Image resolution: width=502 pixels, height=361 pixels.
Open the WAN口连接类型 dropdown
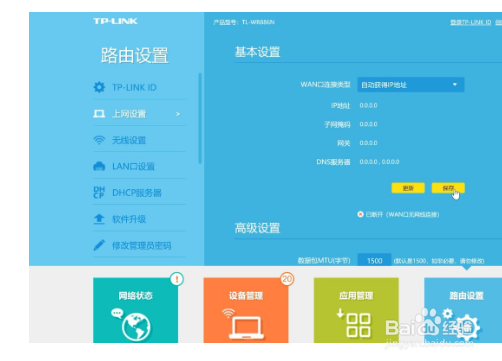click(411, 85)
